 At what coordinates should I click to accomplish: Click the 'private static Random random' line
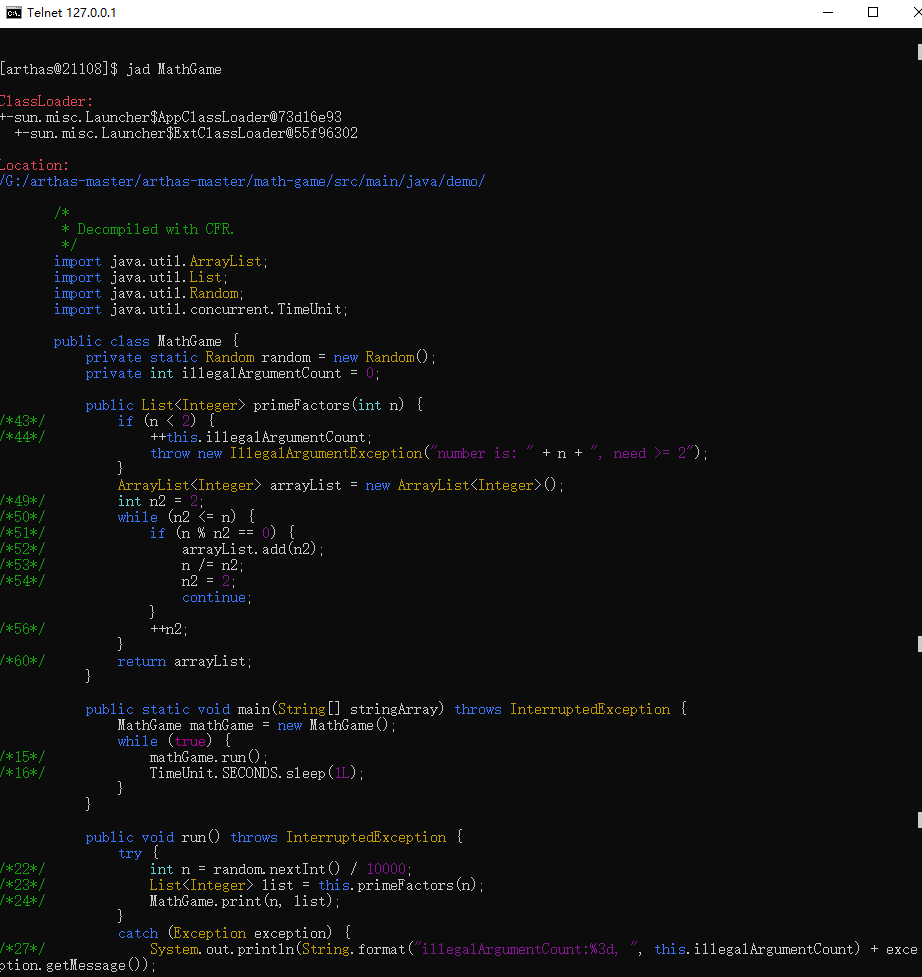pyautogui.click(x=260, y=358)
